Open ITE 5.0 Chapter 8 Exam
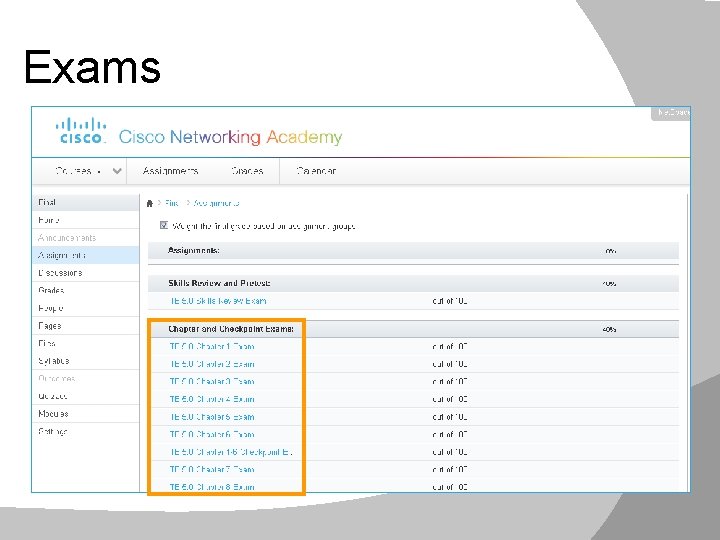Image resolution: width=720 pixels, height=540 pixels. pos(212,487)
